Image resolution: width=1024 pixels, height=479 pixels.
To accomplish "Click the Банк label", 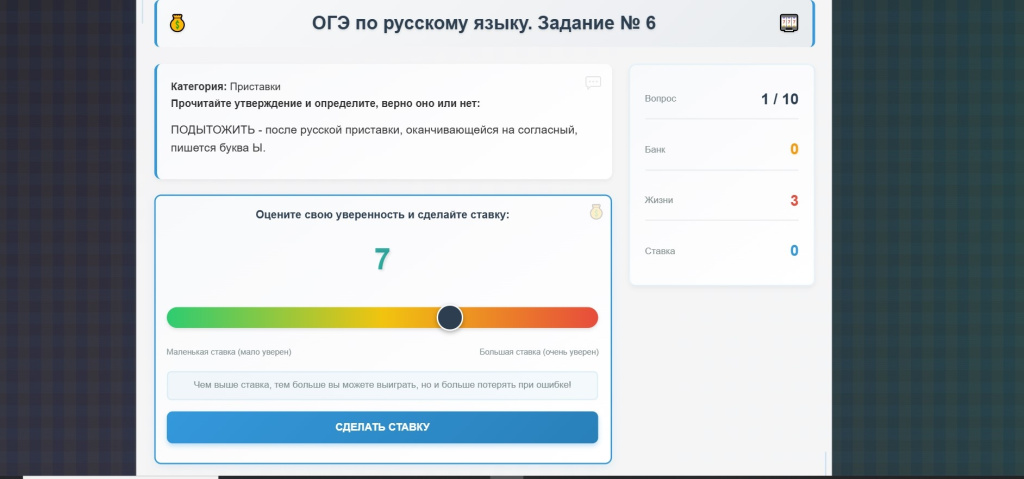I will [655, 149].
